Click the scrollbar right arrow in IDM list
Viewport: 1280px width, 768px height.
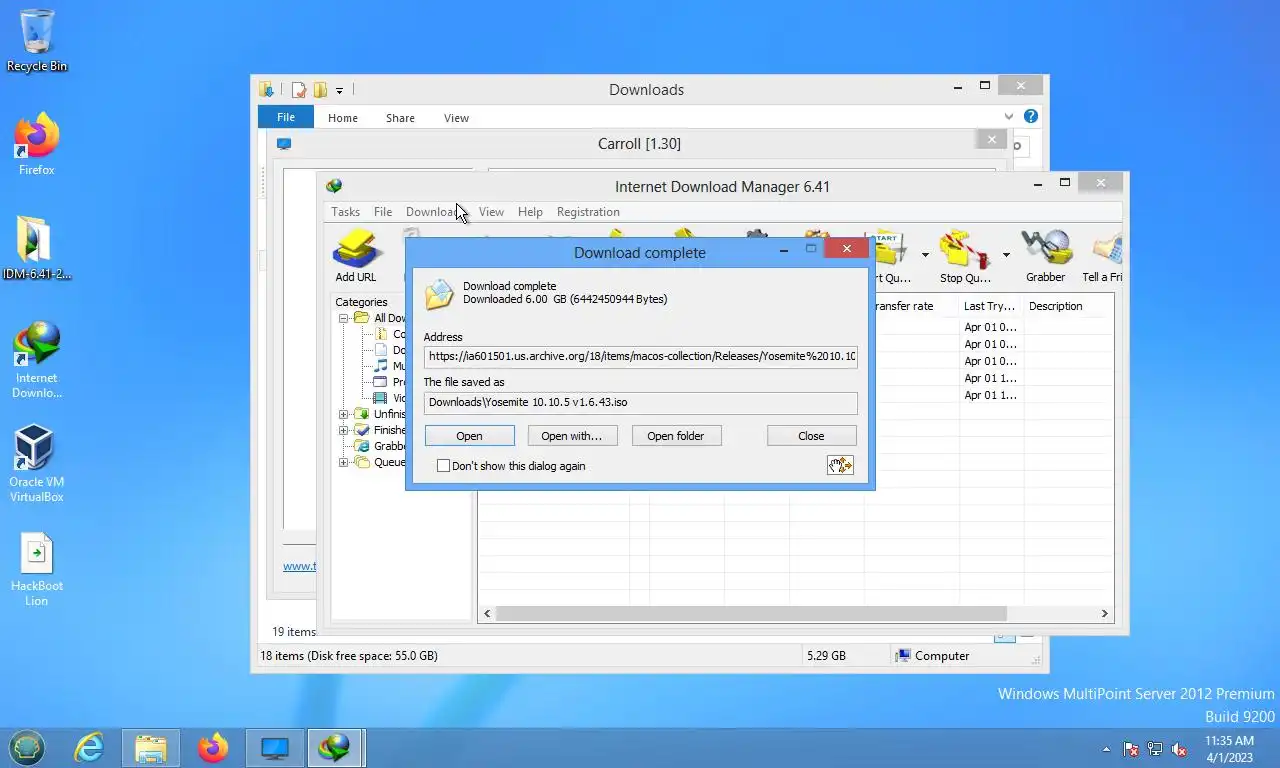point(1105,613)
